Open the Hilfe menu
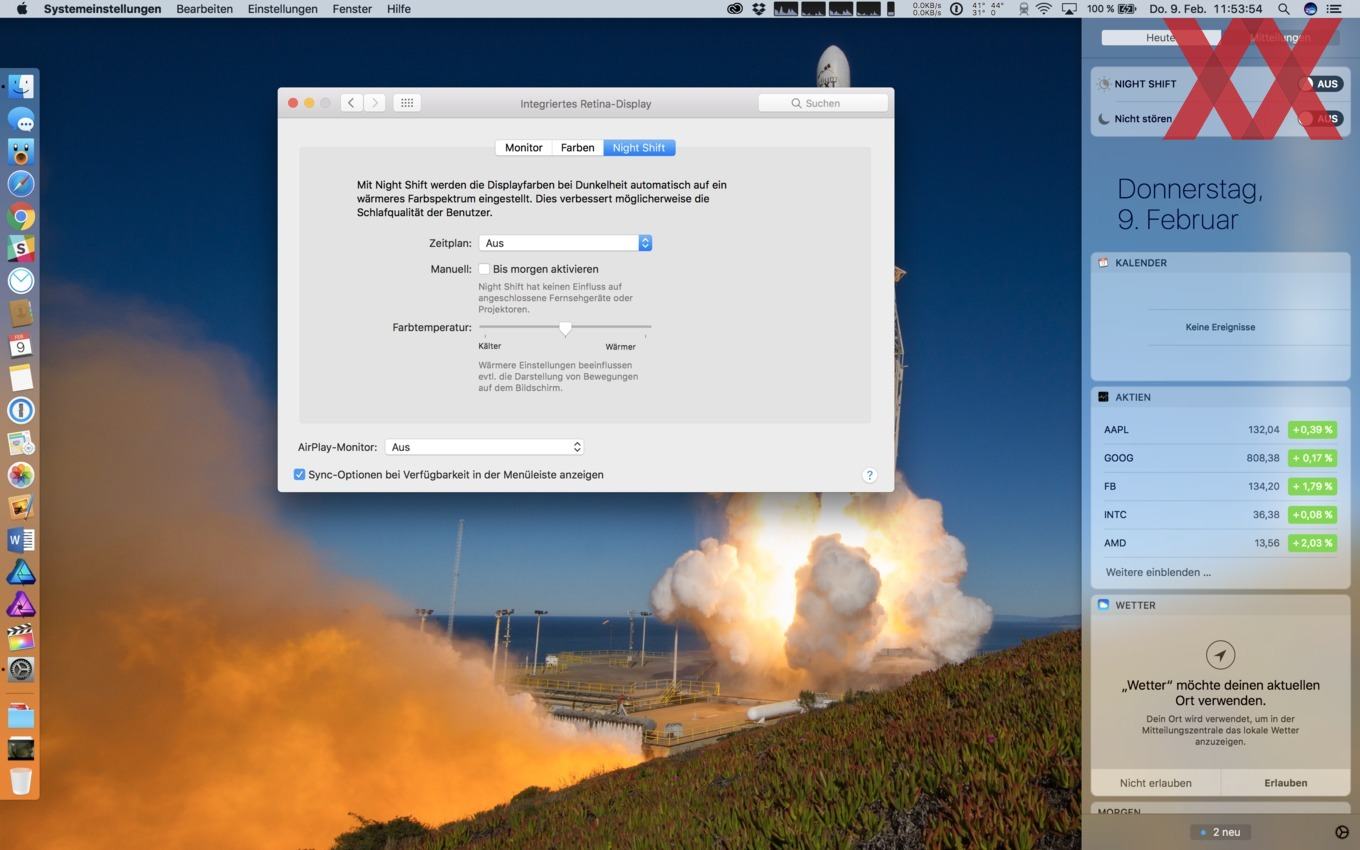 [x=398, y=9]
